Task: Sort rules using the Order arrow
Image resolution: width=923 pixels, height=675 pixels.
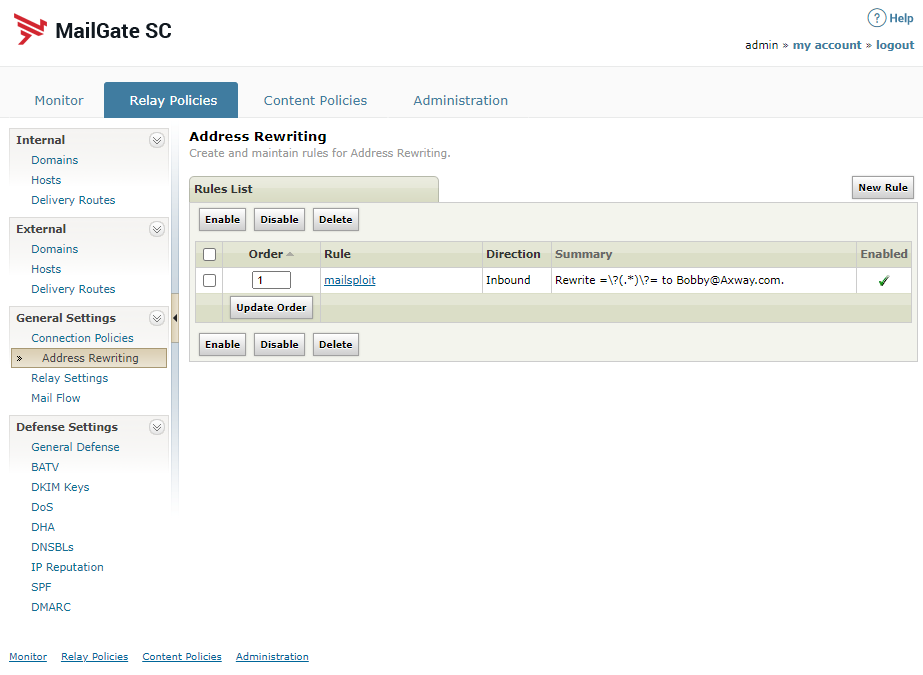Action: coord(290,254)
